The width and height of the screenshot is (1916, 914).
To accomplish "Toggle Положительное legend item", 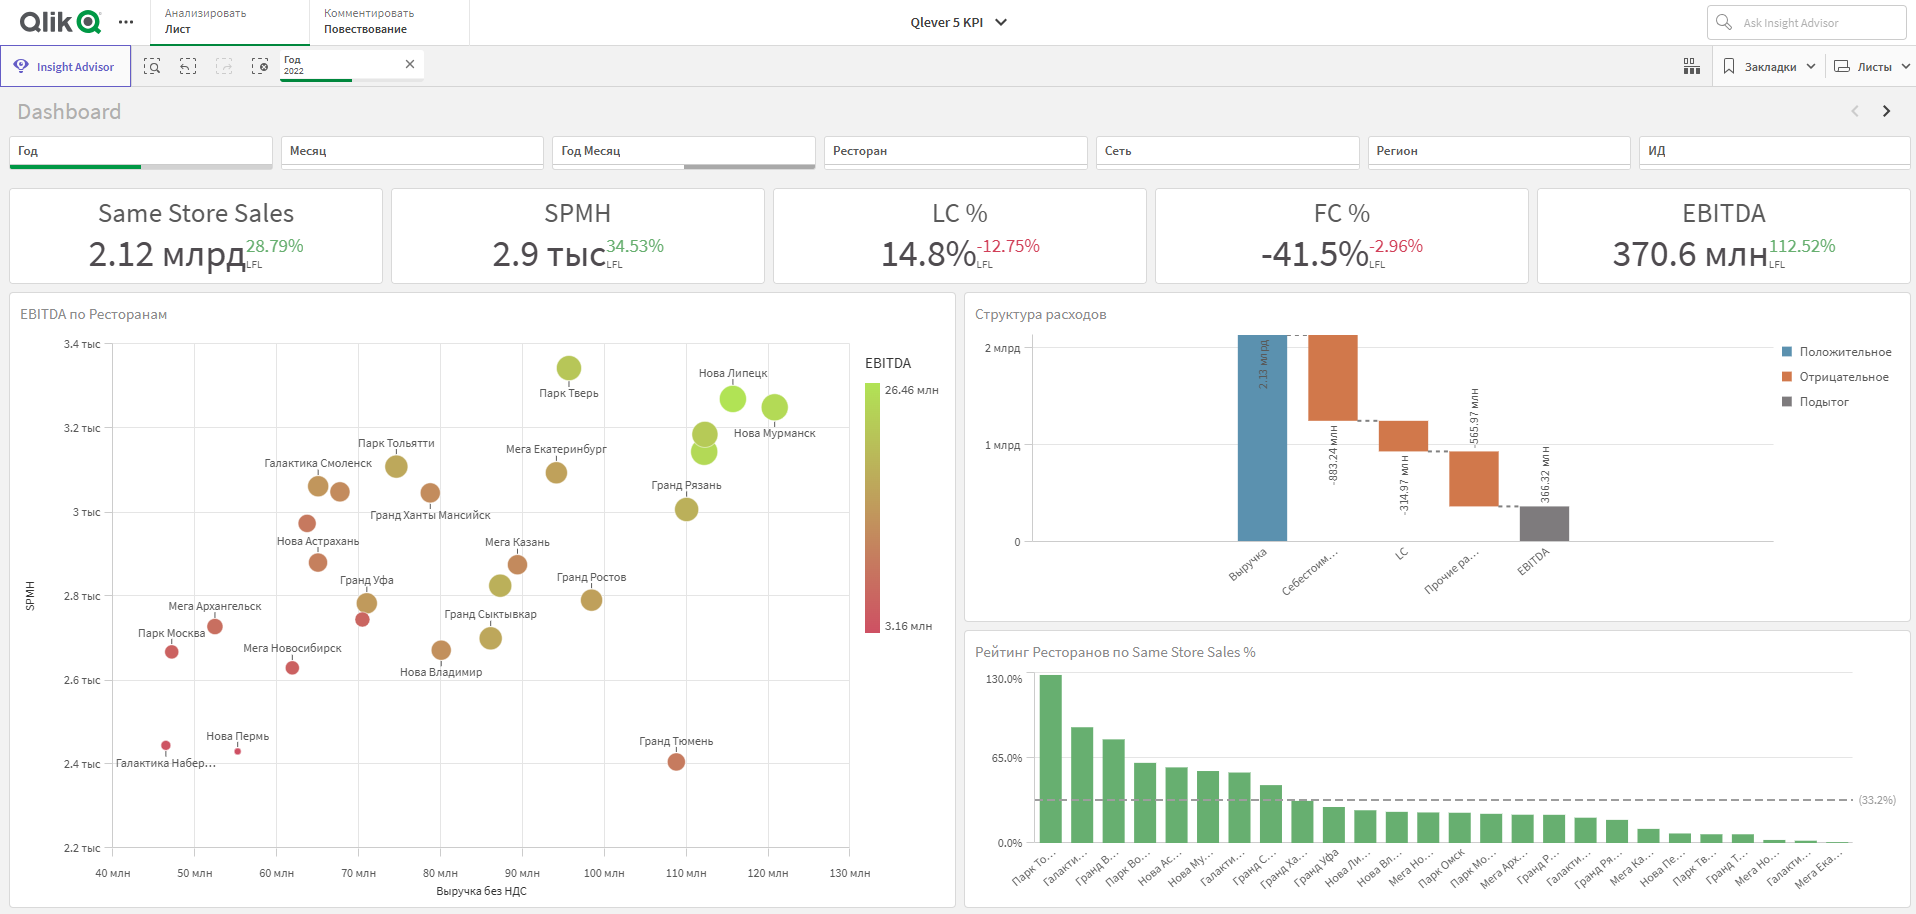I will pyautogui.click(x=1837, y=352).
